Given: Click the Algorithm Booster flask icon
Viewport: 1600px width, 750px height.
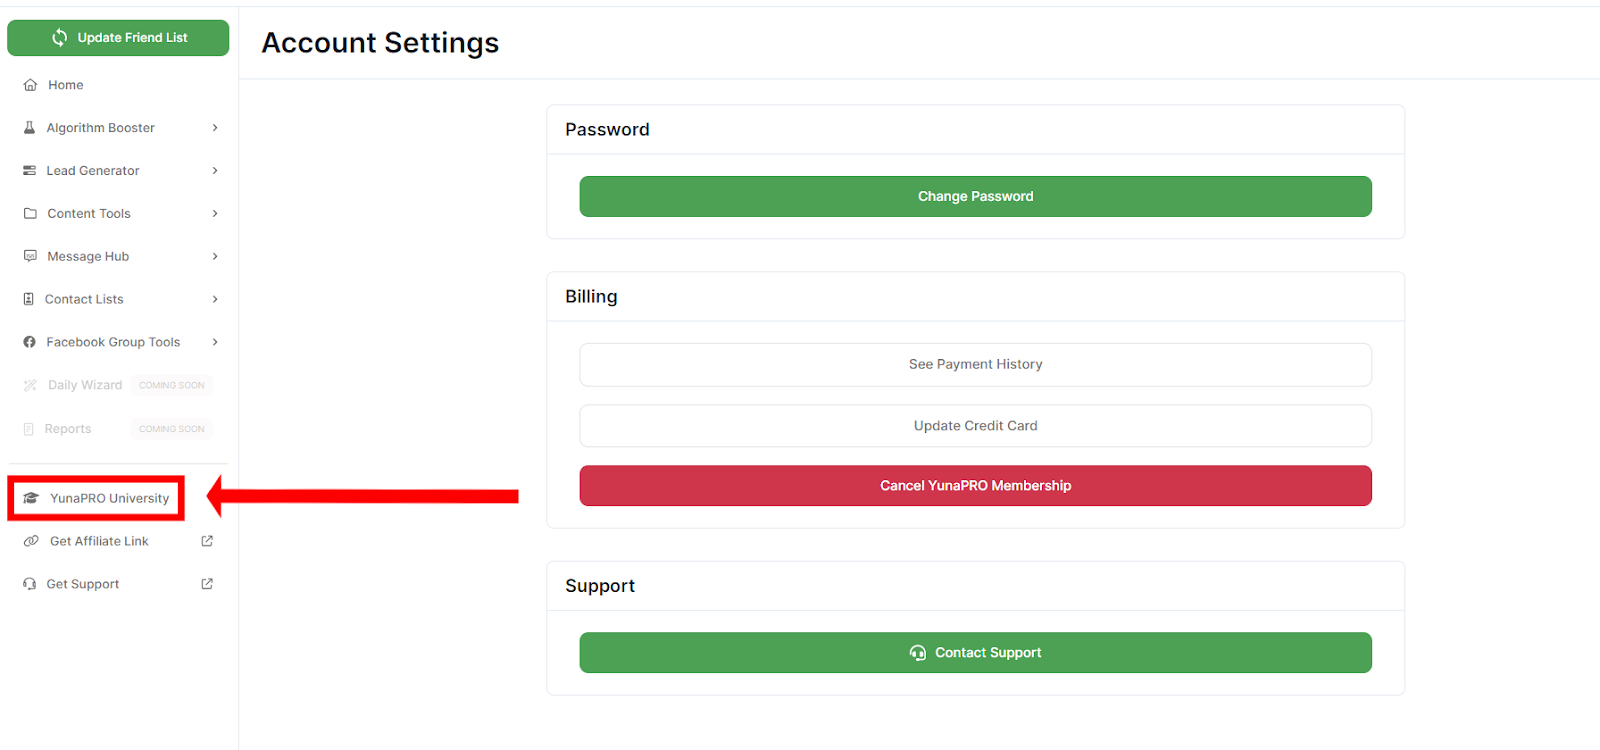Looking at the screenshot, I should pyautogui.click(x=29, y=128).
